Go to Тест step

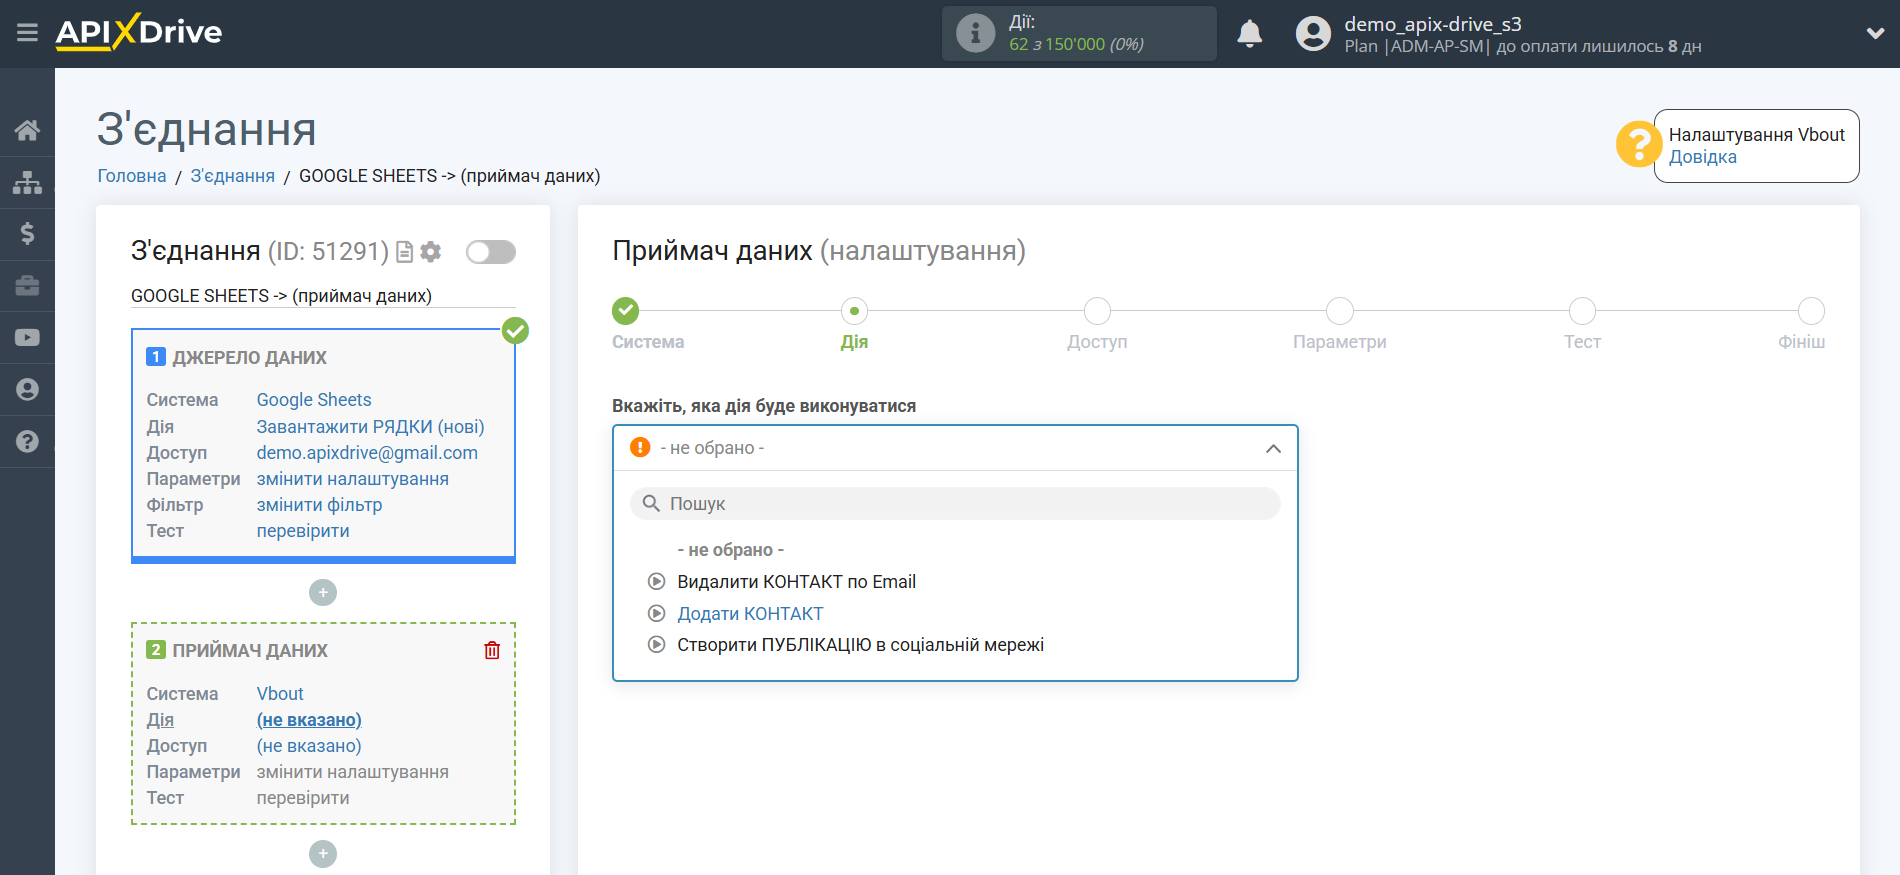tap(1582, 311)
